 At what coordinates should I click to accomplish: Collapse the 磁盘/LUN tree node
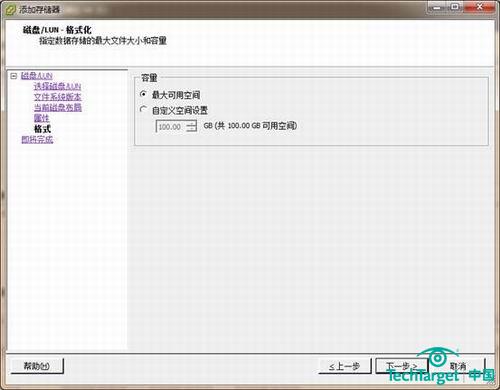point(13,76)
